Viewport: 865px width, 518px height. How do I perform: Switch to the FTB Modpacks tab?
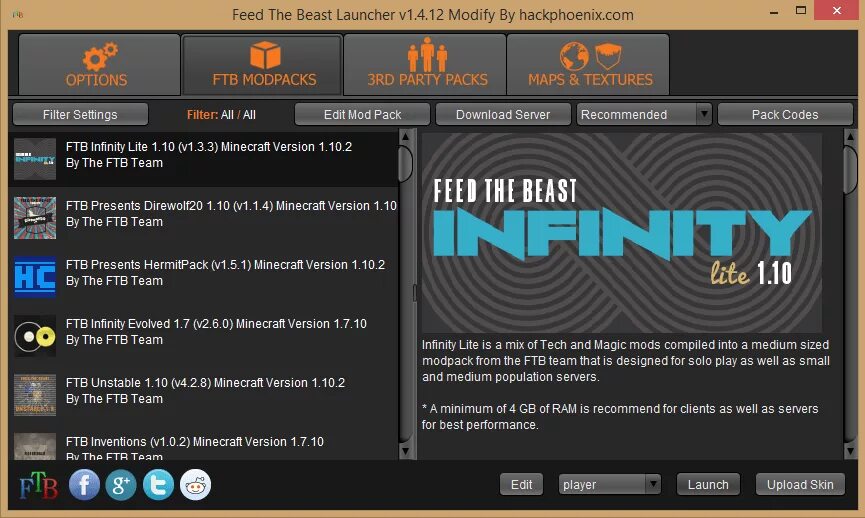[x=262, y=65]
